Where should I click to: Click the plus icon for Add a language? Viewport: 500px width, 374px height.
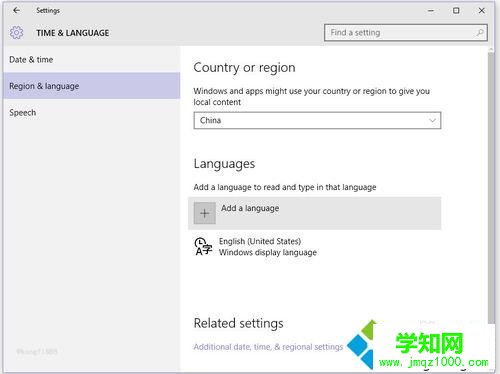[x=205, y=213]
